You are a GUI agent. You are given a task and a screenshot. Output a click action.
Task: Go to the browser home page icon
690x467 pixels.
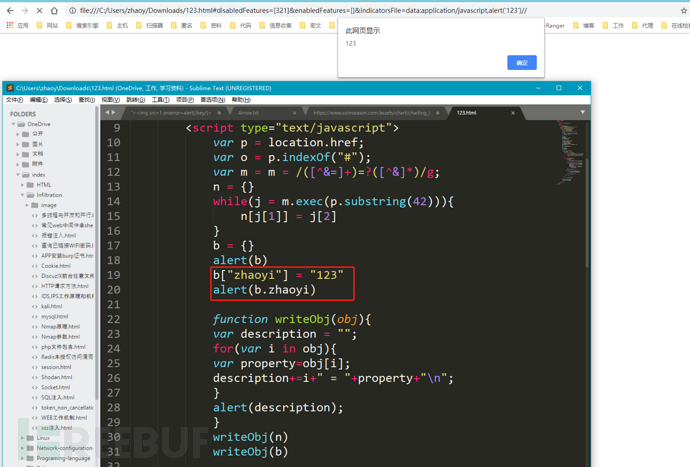pyautogui.click(x=54, y=11)
